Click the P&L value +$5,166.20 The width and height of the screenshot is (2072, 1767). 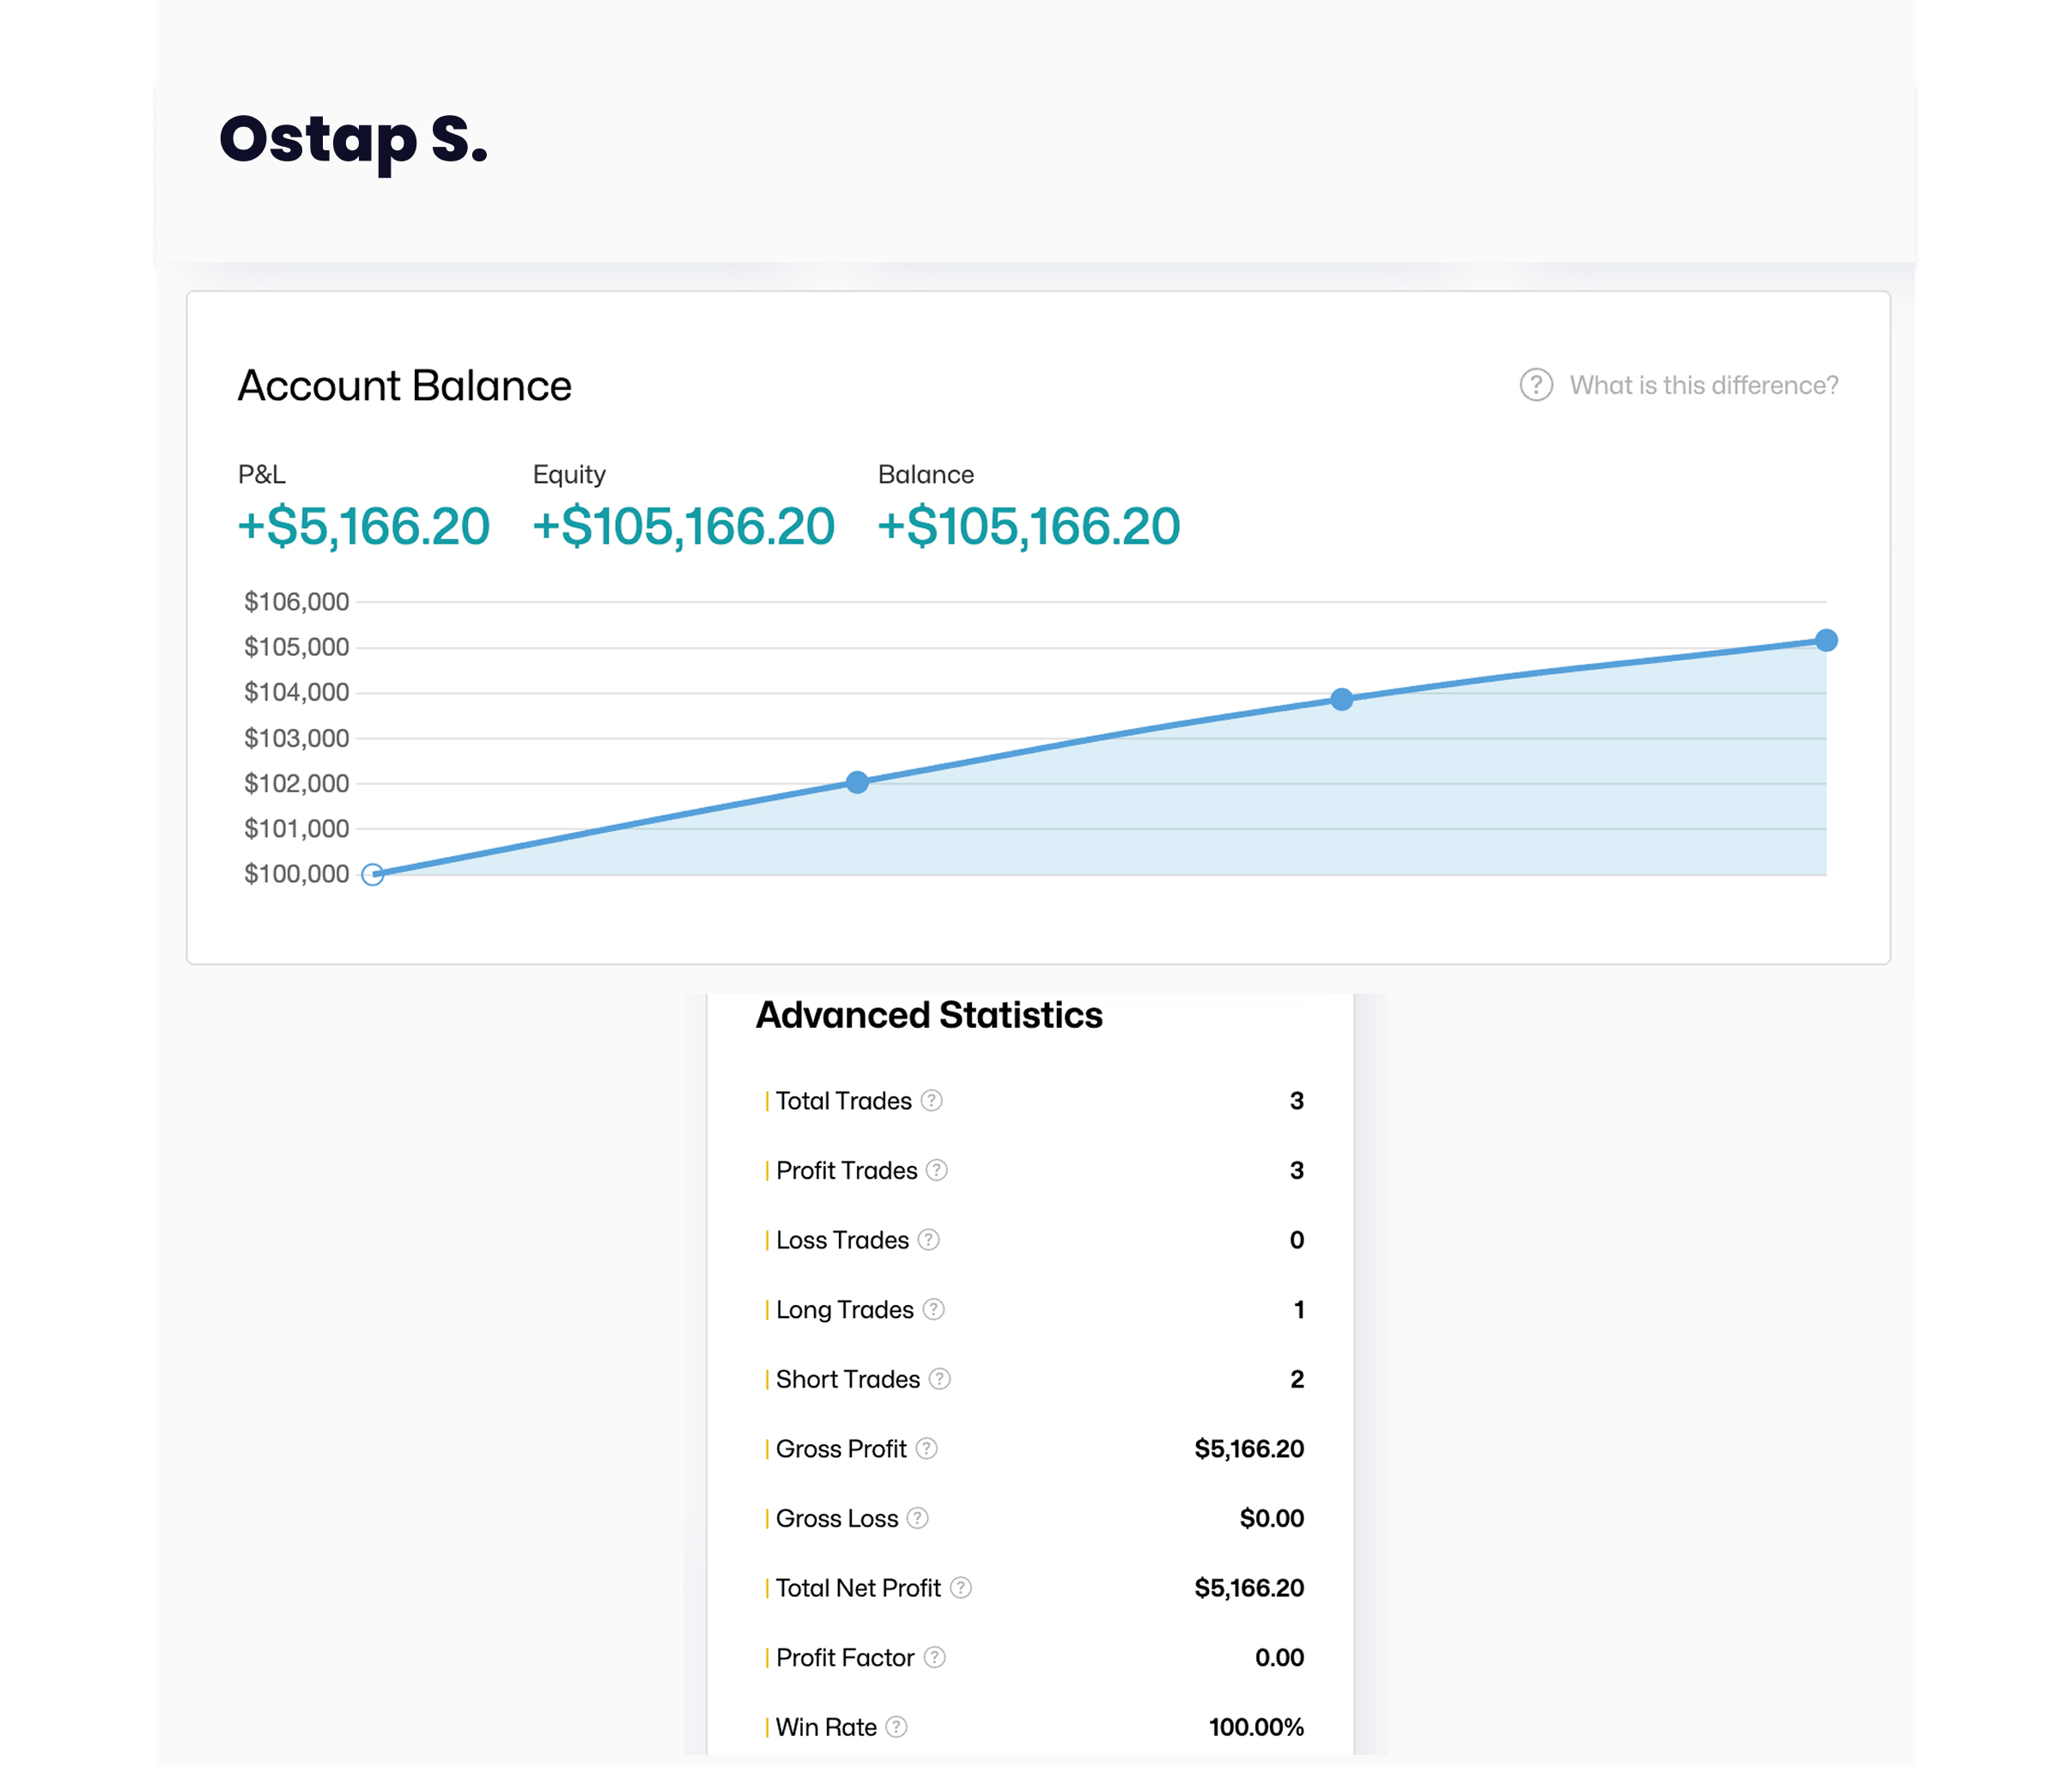363,526
